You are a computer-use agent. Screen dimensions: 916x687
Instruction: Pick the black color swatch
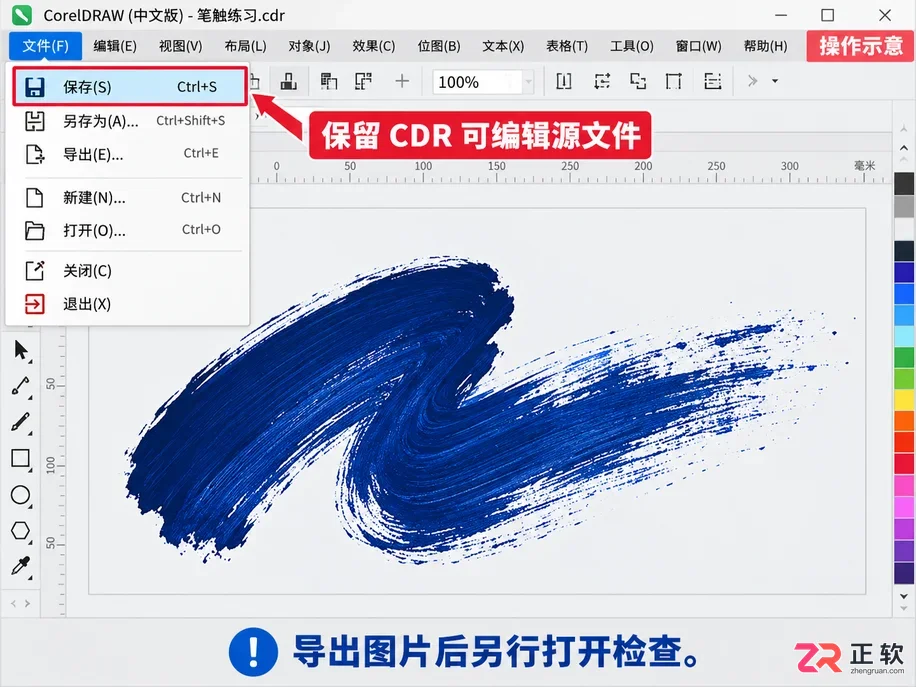tap(904, 183)
